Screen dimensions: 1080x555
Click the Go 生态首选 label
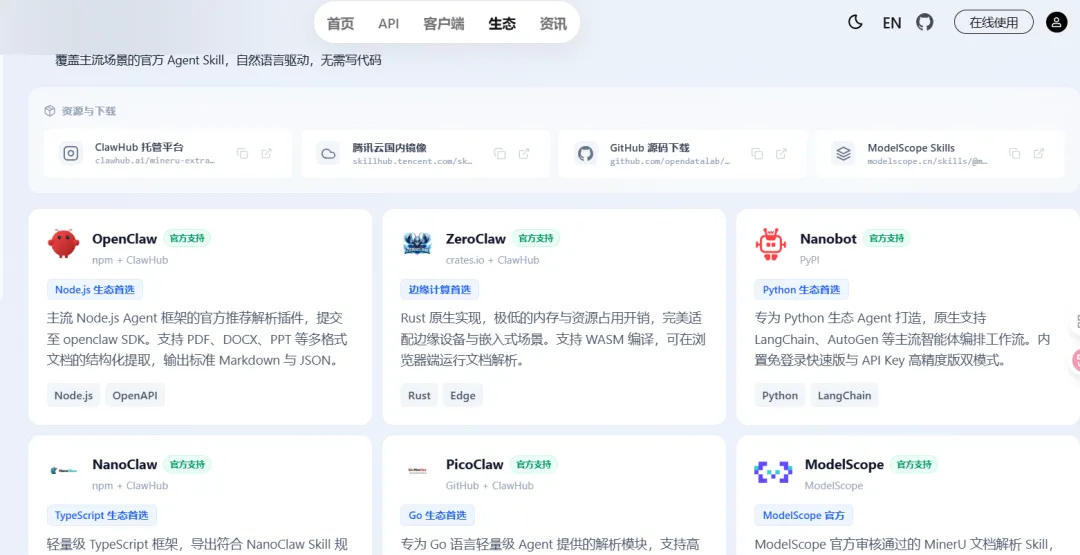[437, 515]
